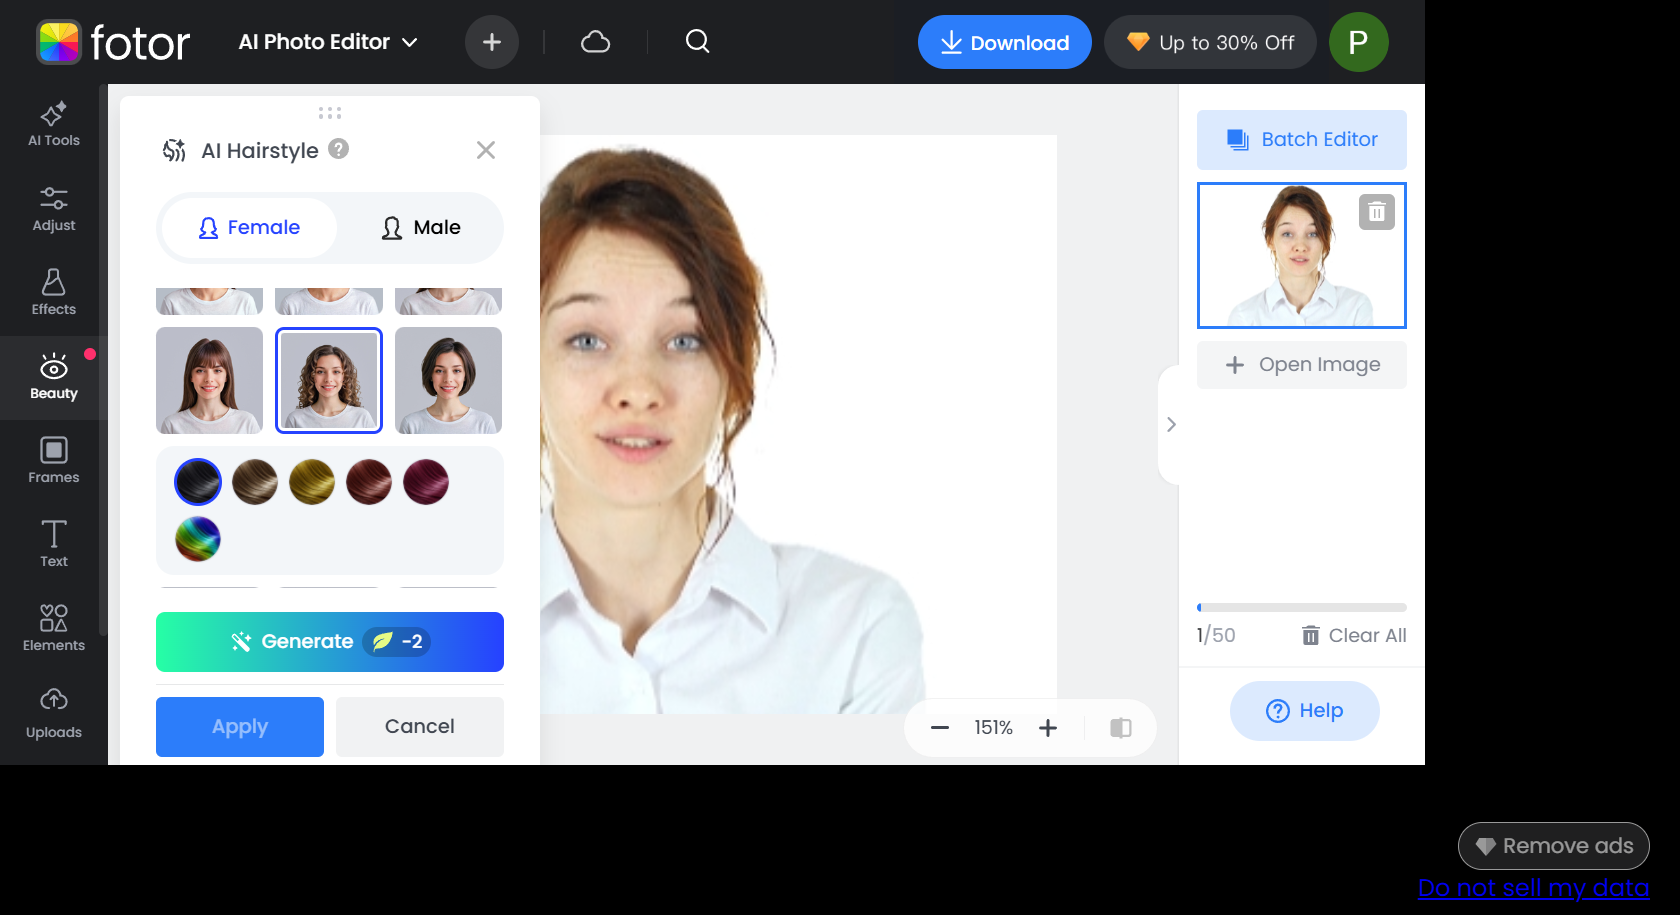The image size is (1680, 915).
Task: Switch to Female hairstyles
Action: 249,228
